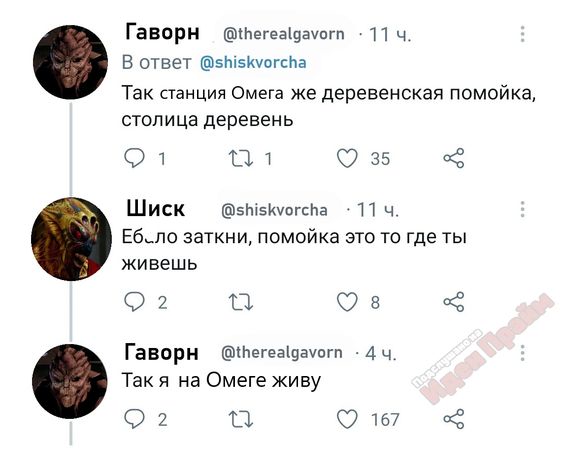Share Гаворн's first tweet
The height and width of the screenshot is (474, 564).
click(454, 158)
